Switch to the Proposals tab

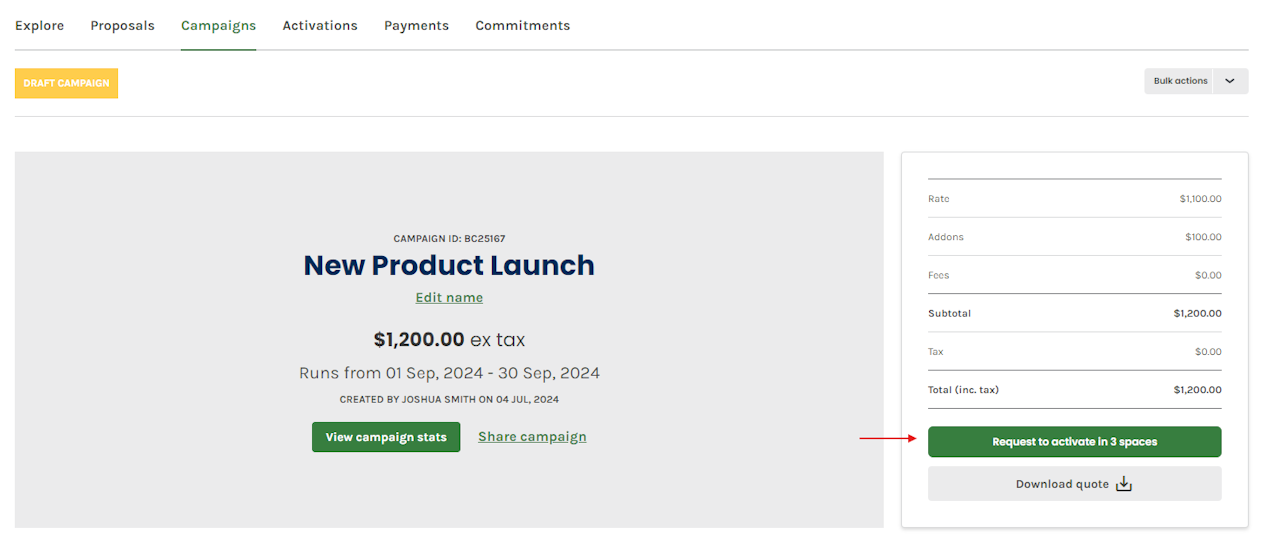[122, 26]
